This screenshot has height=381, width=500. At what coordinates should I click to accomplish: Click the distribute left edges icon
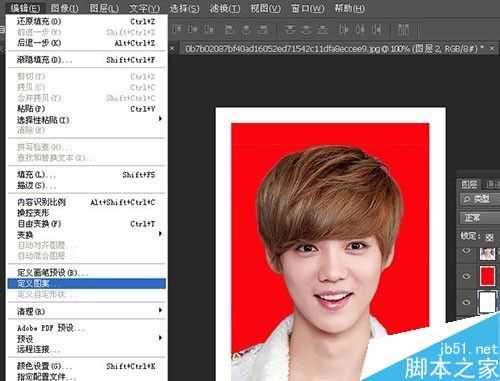click(x=343, y=30)
